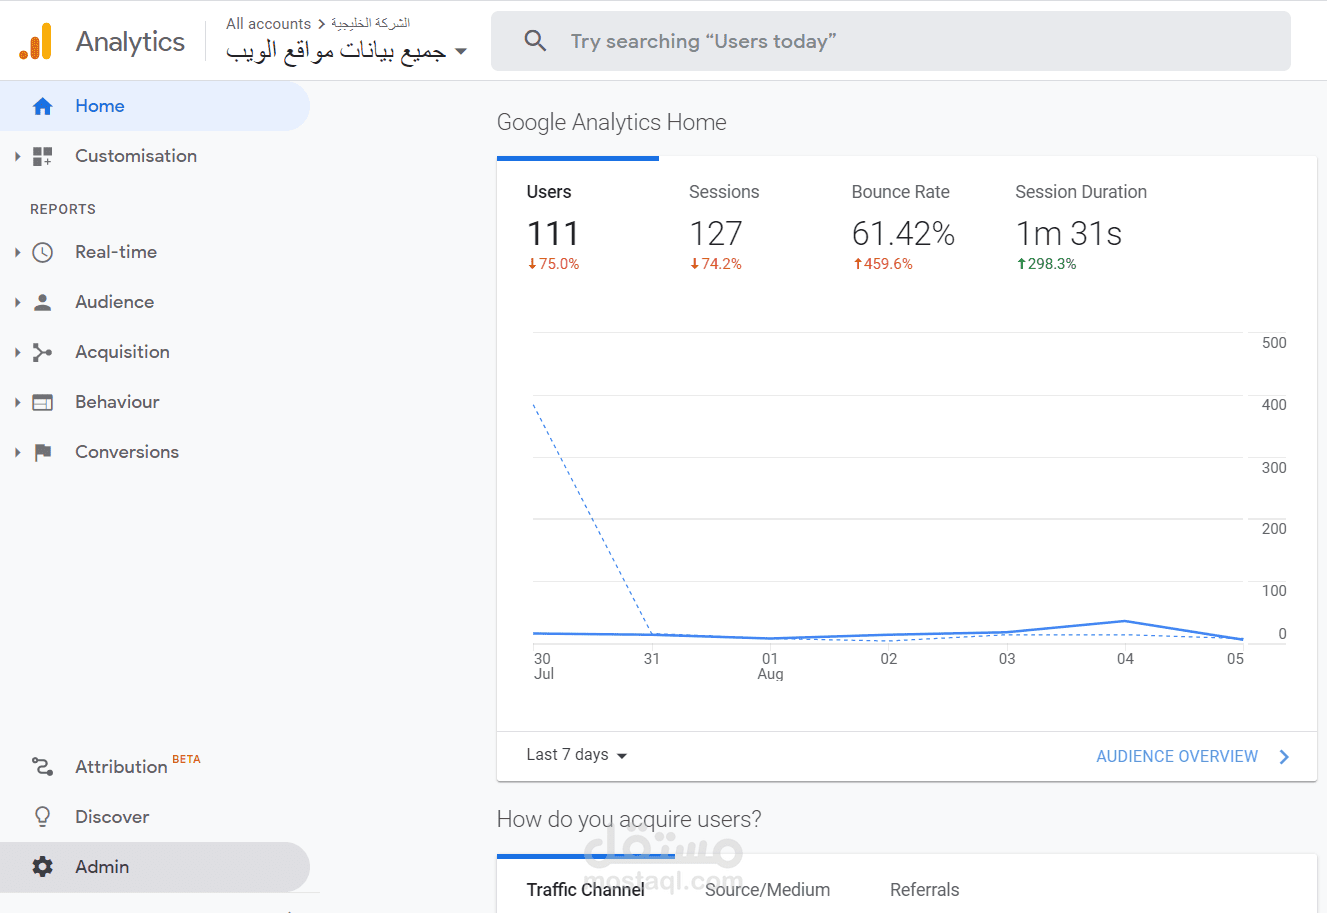The height and width of the screenshot is (913, 1327).
Task: Click the Admin gear icon
Action: click(x=42, y=867)
